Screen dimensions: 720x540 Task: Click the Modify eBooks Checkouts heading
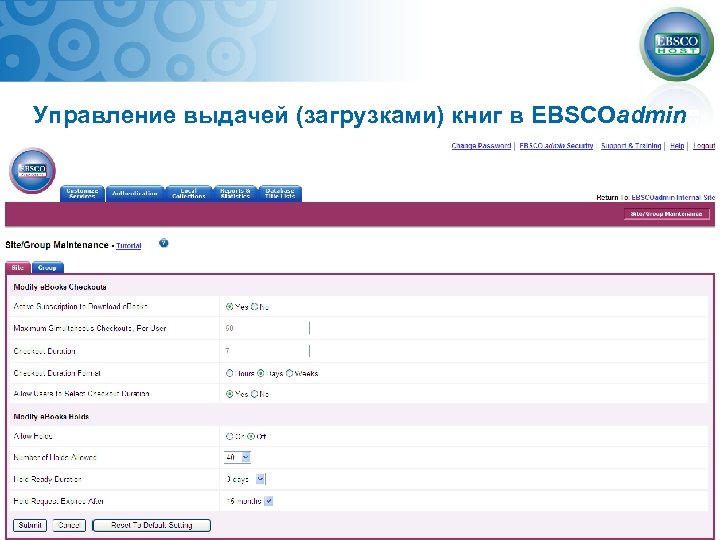[60, 287]
